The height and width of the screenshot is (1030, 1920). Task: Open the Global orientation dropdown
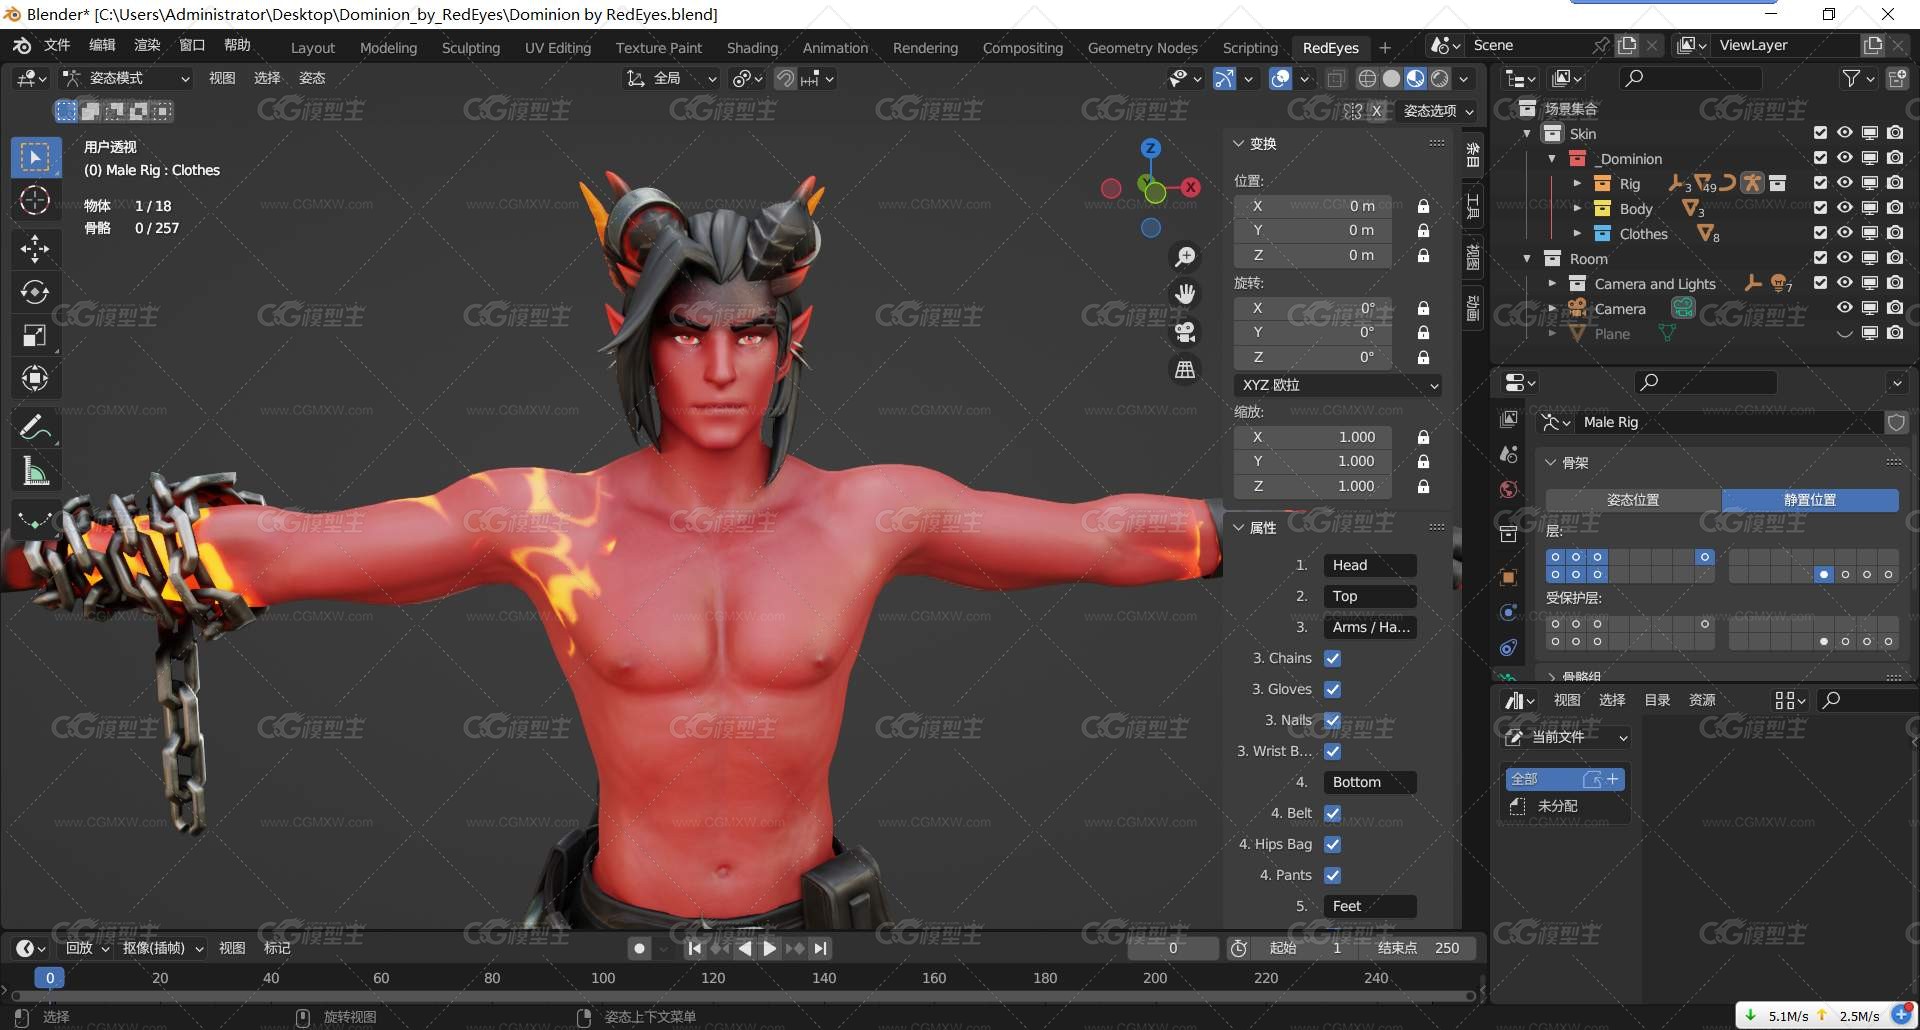(671, 78)
